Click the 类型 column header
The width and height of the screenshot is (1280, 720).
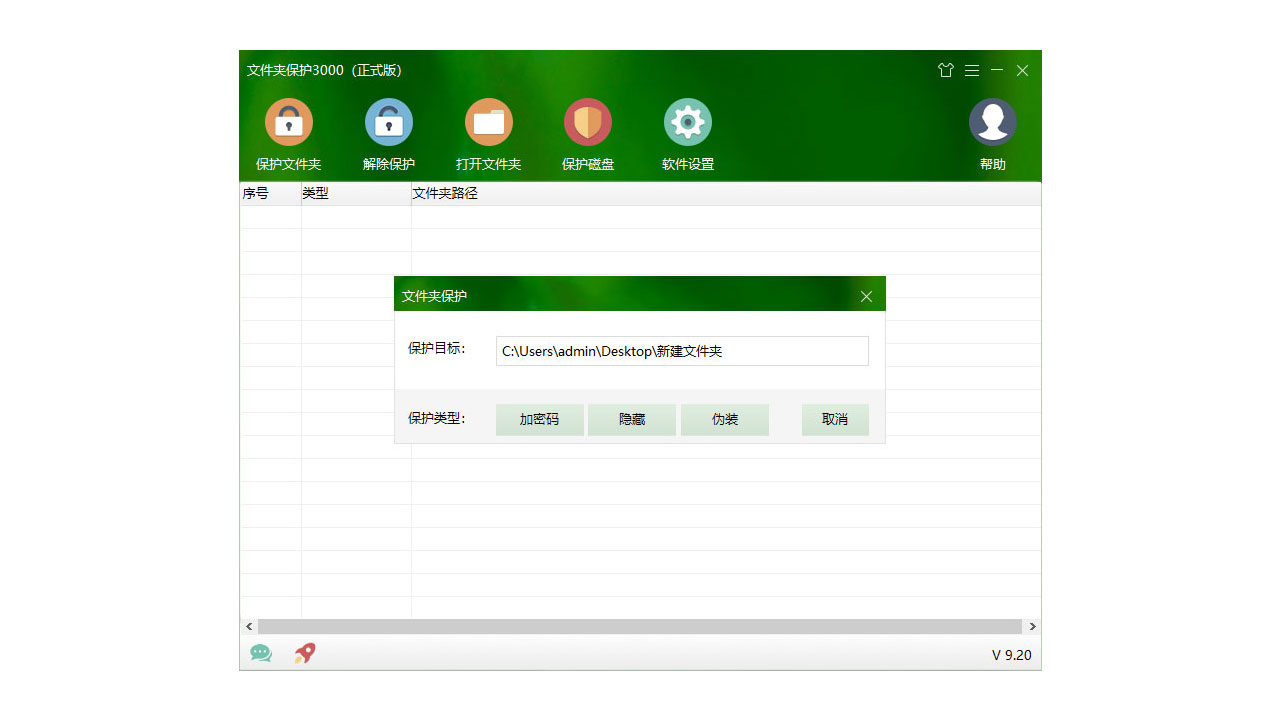(356, 194)
